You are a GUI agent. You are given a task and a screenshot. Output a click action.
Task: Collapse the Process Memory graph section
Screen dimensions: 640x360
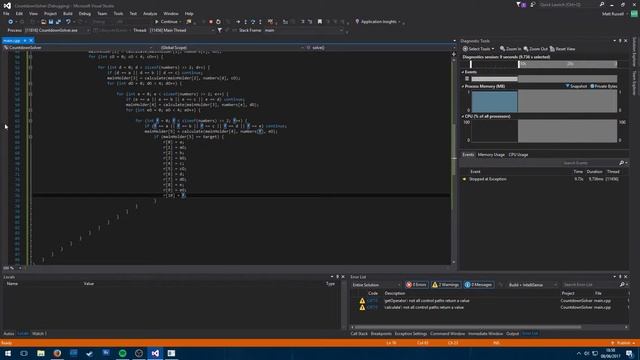[x=463, y=86]
